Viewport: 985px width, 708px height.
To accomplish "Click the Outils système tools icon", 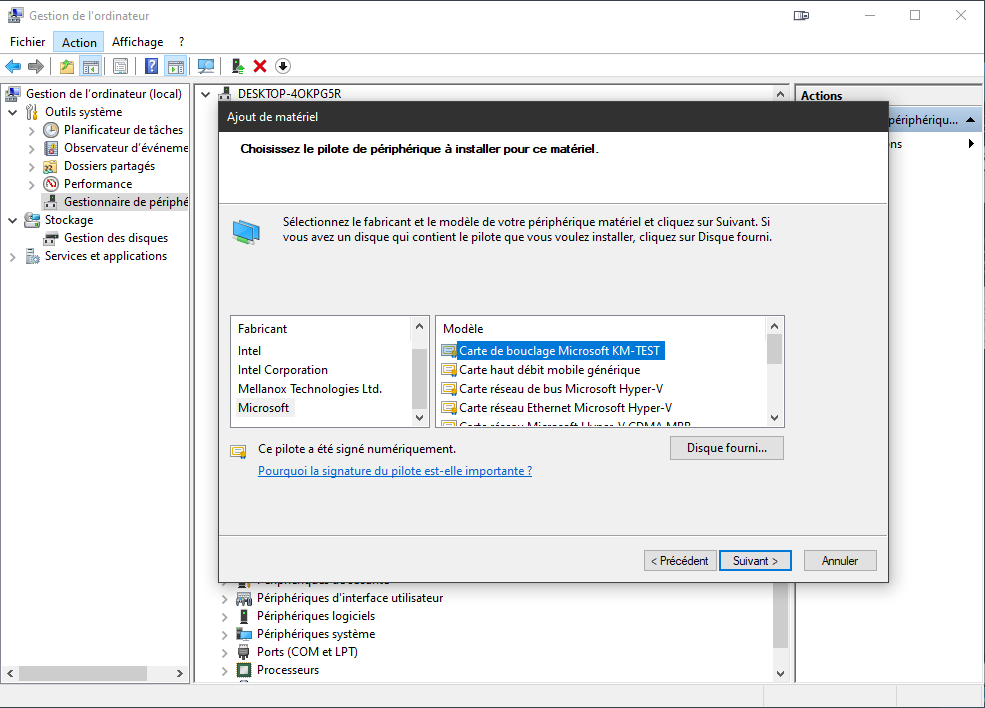I will click(x=31, y=112).
